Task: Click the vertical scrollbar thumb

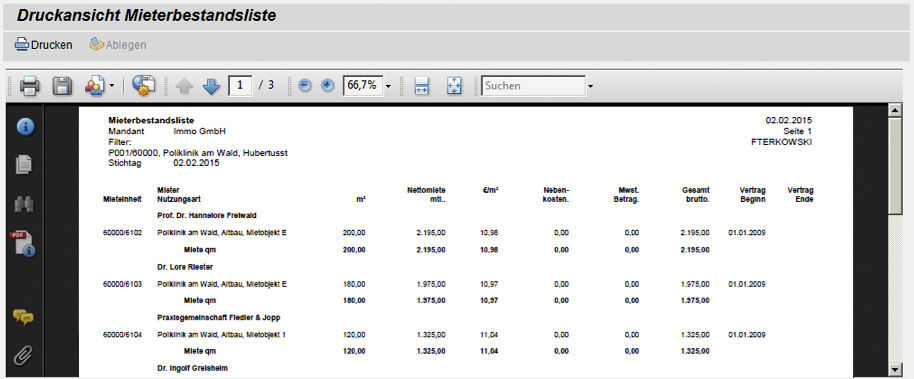Action: [895, 167]
